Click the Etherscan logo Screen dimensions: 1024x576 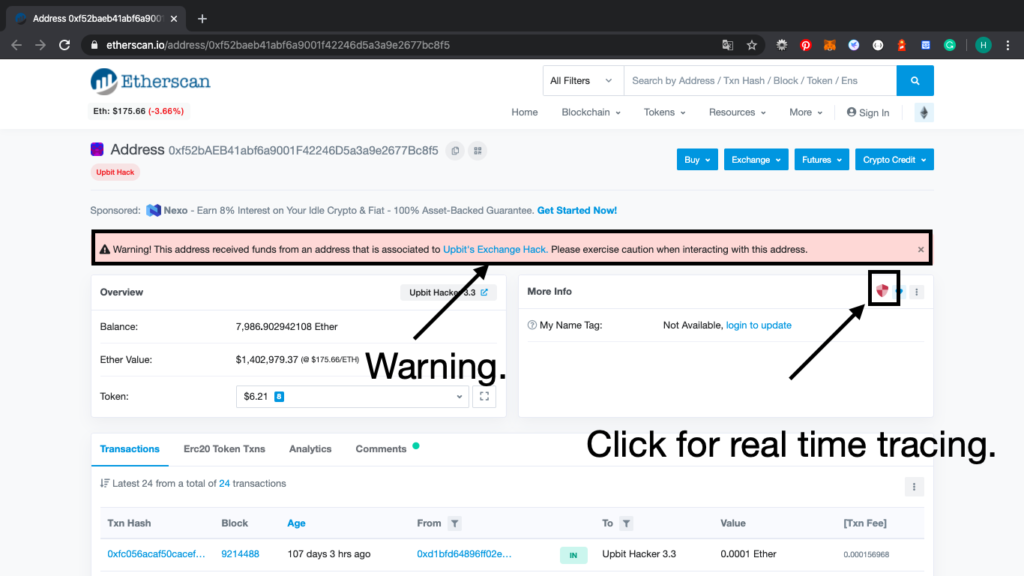tap(150, 82)
